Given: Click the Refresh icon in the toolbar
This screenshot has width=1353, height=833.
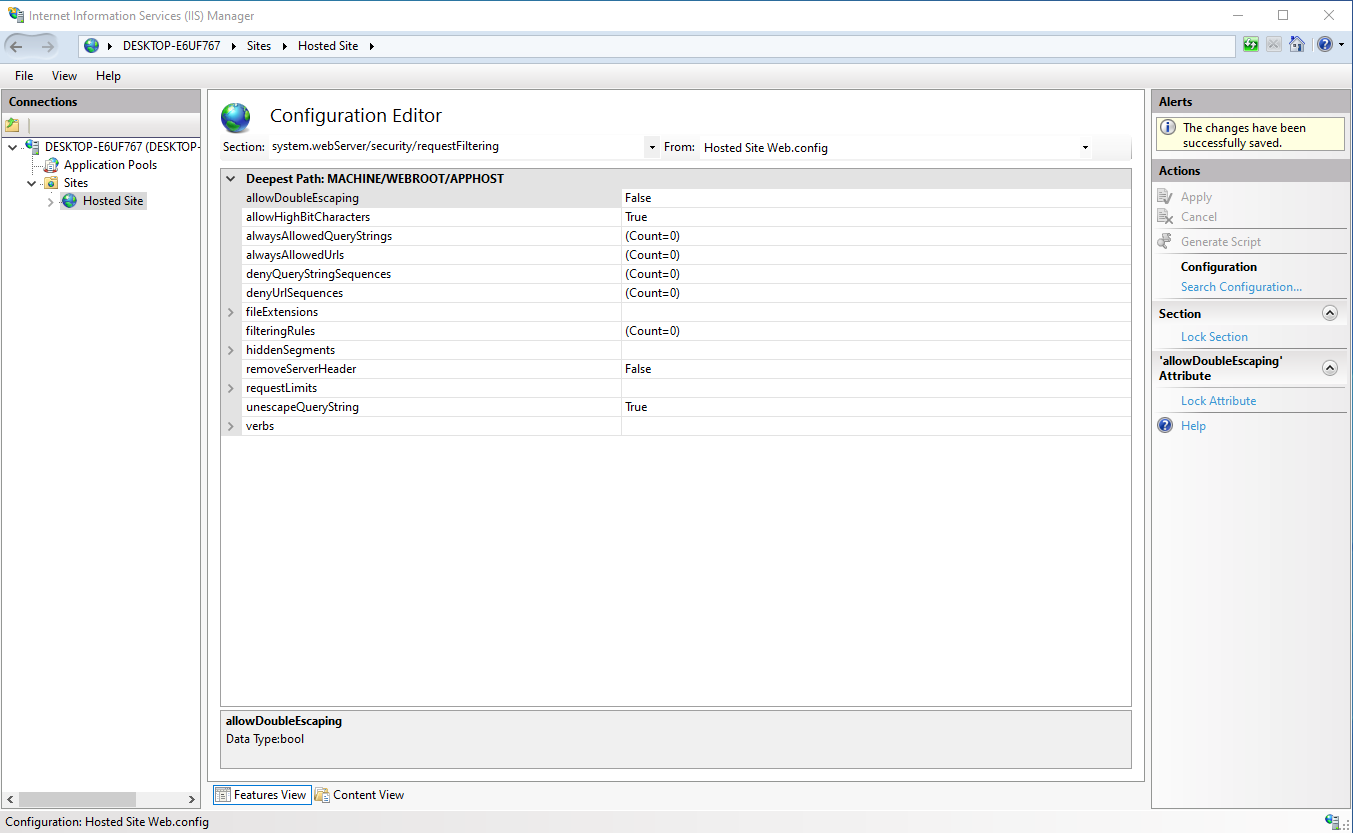Looking at the screenshot, I should pos(1250,44).
